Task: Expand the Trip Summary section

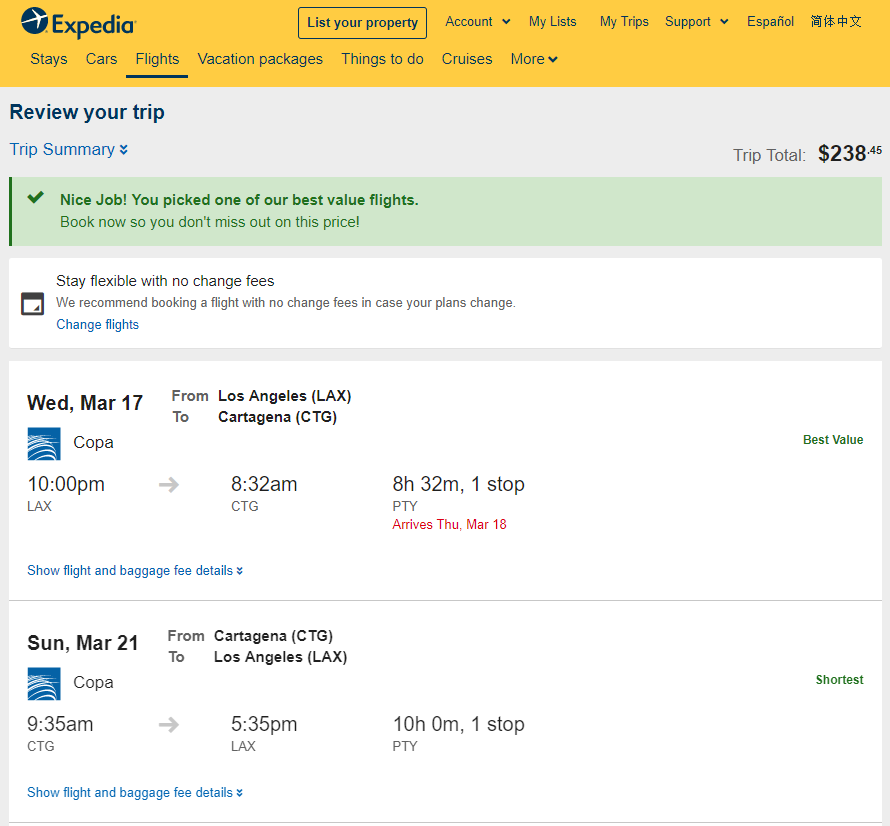Action: click(69, 149)
